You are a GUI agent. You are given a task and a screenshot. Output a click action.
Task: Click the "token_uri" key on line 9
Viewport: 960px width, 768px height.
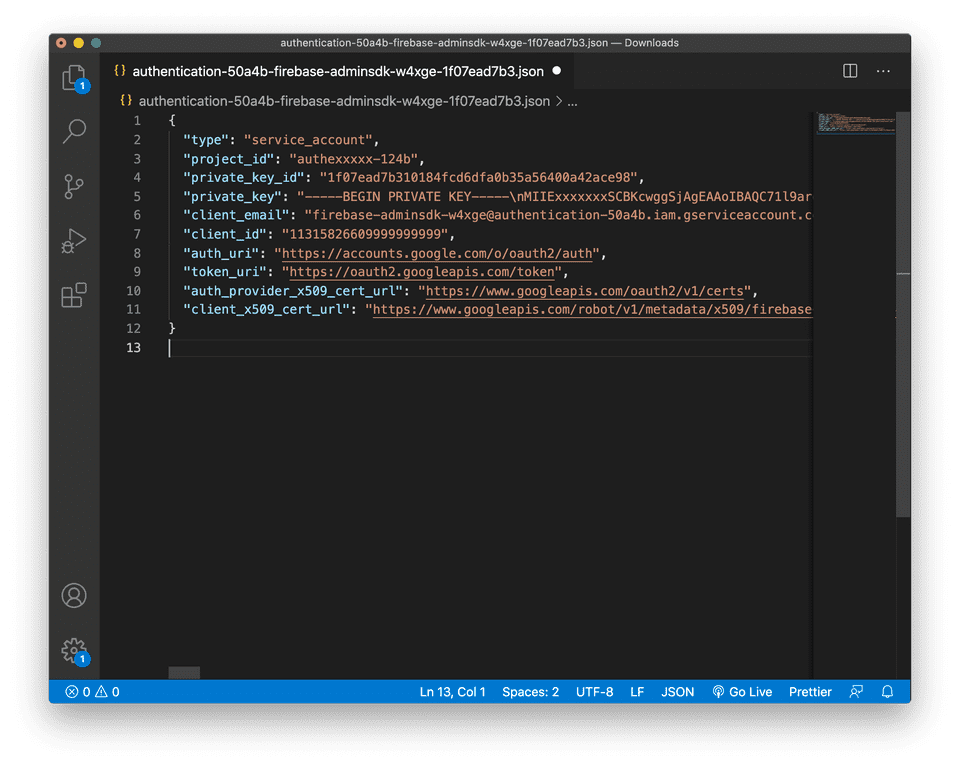(x=225, y=271)
